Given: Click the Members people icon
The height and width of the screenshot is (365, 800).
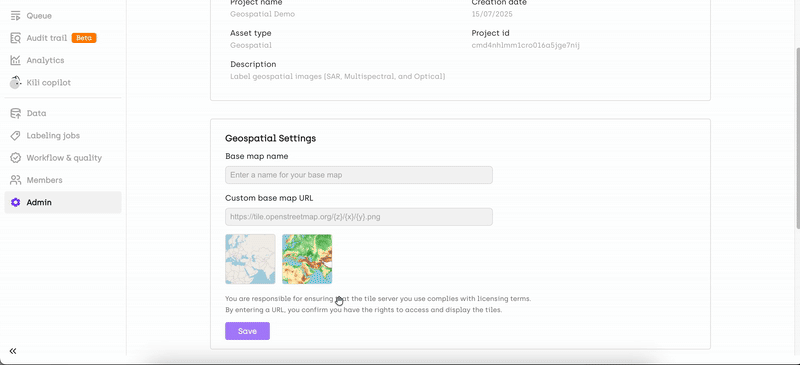Looking at the screenshot, I should coord(15,180).
